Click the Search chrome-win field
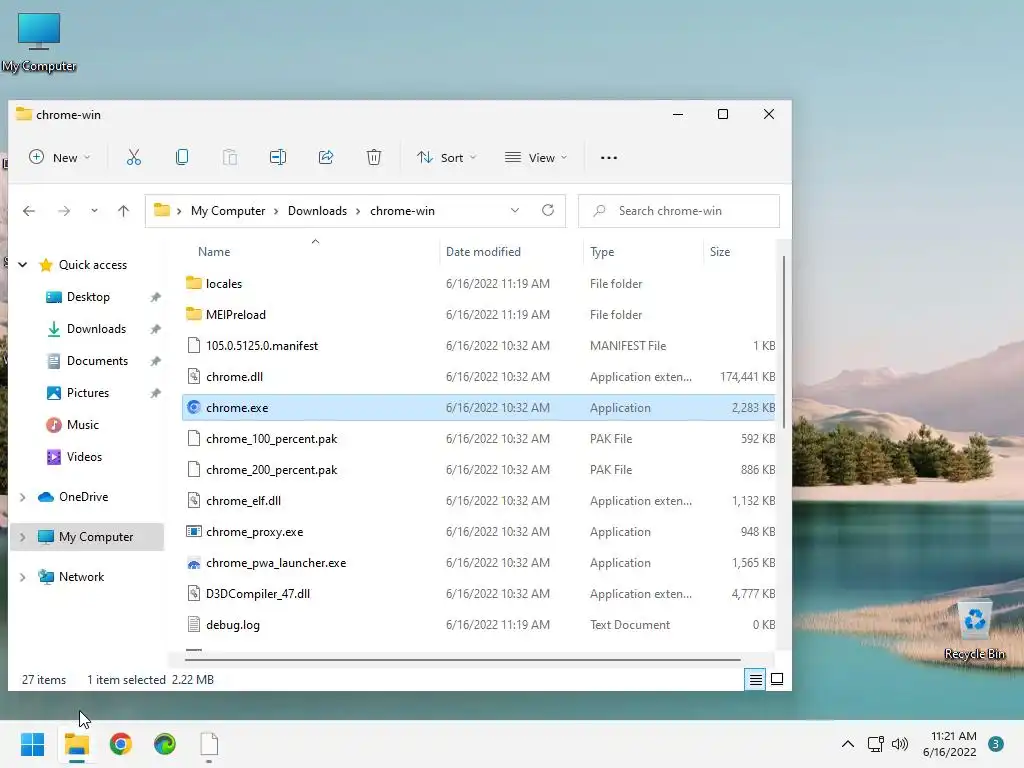 tap(679, 211)
